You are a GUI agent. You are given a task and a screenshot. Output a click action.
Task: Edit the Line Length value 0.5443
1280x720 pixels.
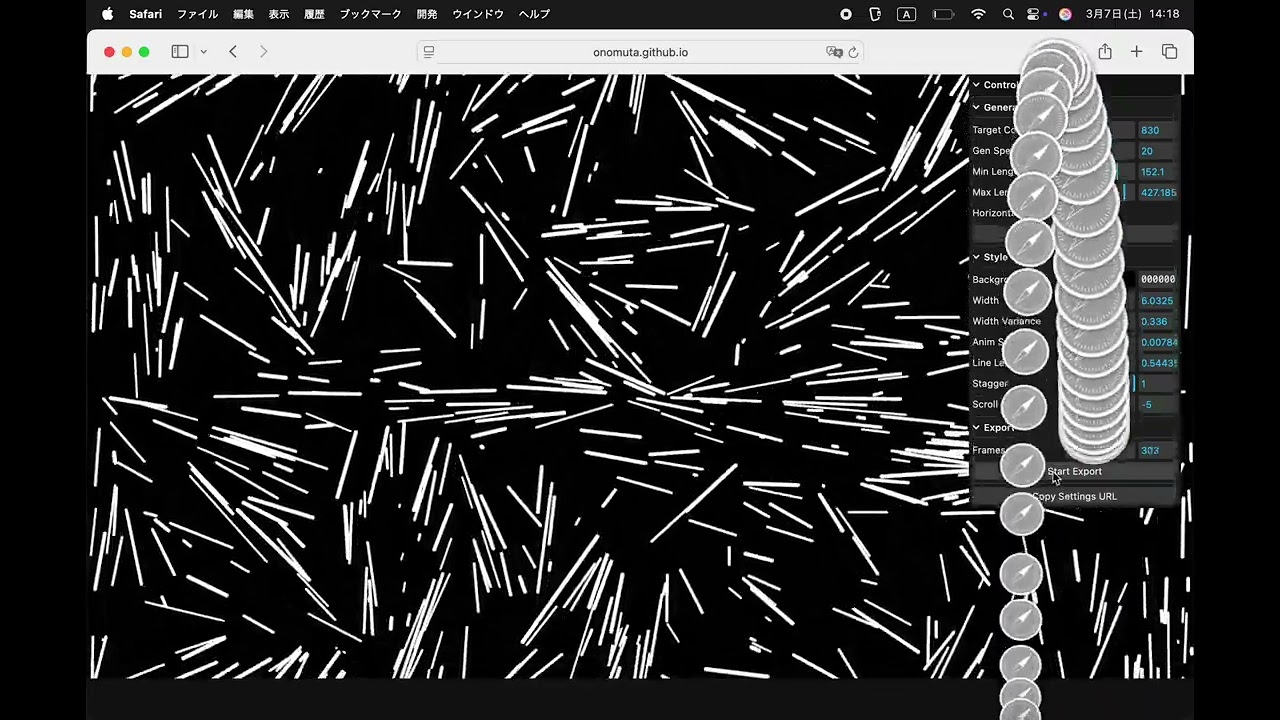pos(1157,363)
